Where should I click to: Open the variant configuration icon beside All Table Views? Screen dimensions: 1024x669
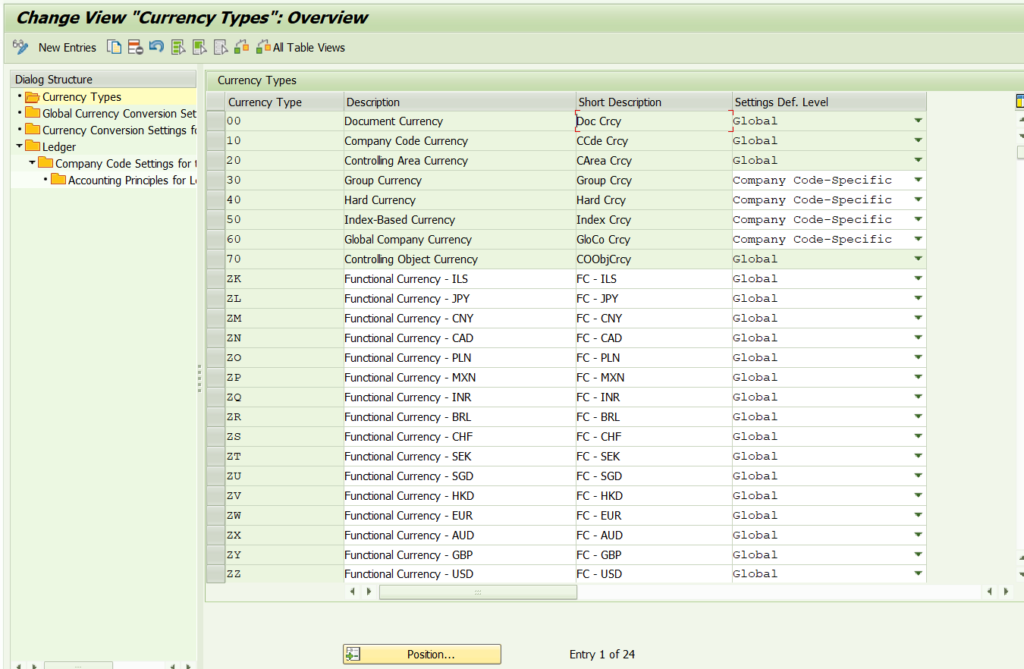tap(240, 47)
